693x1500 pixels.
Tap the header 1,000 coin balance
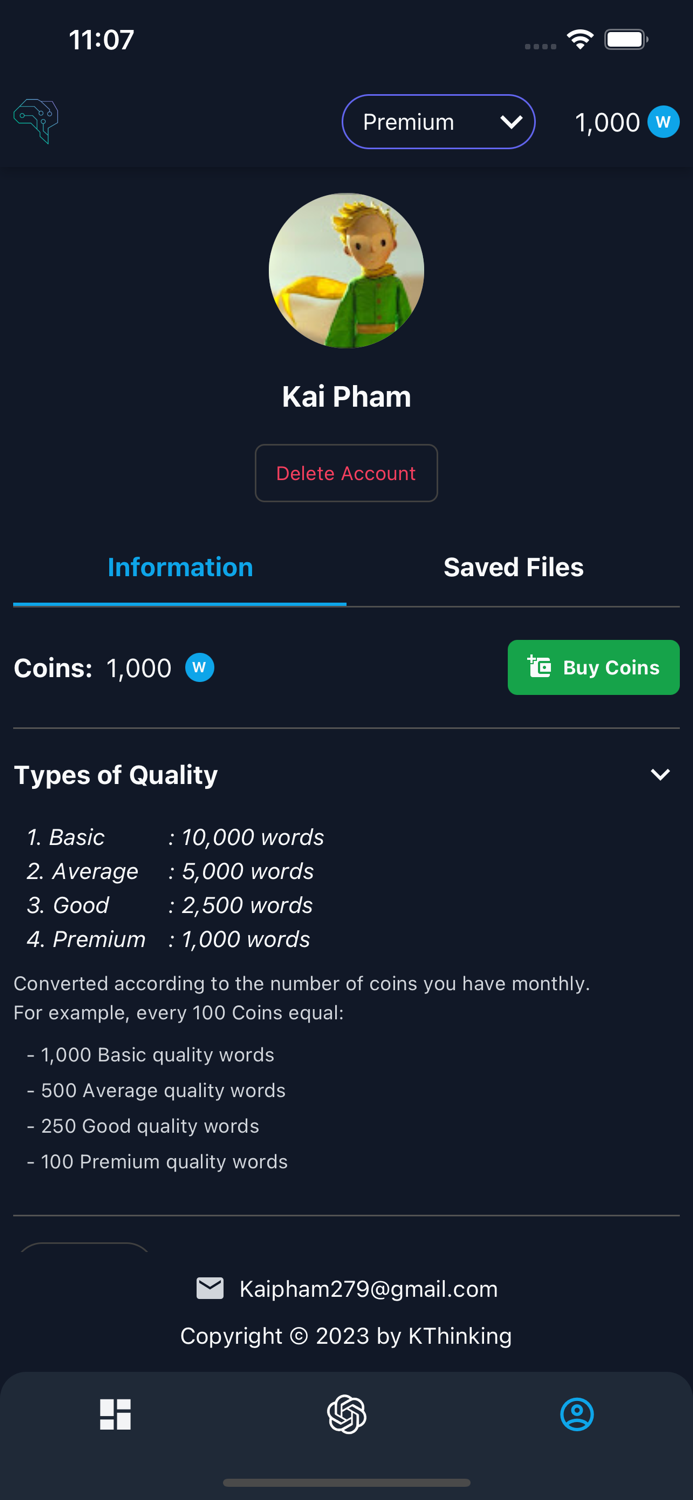607,122
